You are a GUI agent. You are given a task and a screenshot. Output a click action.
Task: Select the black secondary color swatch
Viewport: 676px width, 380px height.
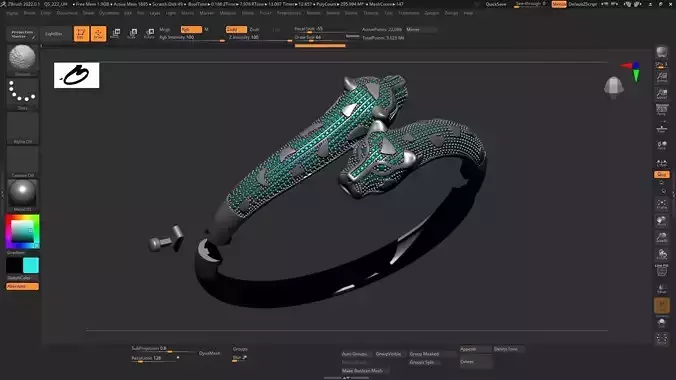coord(14,265)
